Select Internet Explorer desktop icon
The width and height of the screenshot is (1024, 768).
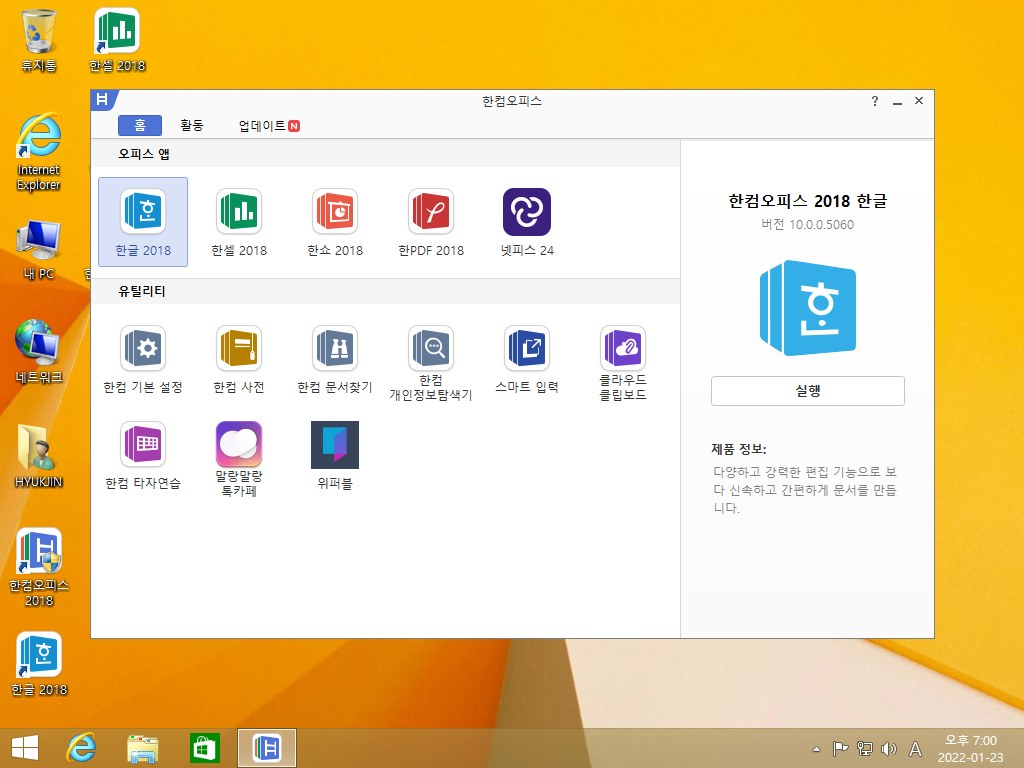39,152
